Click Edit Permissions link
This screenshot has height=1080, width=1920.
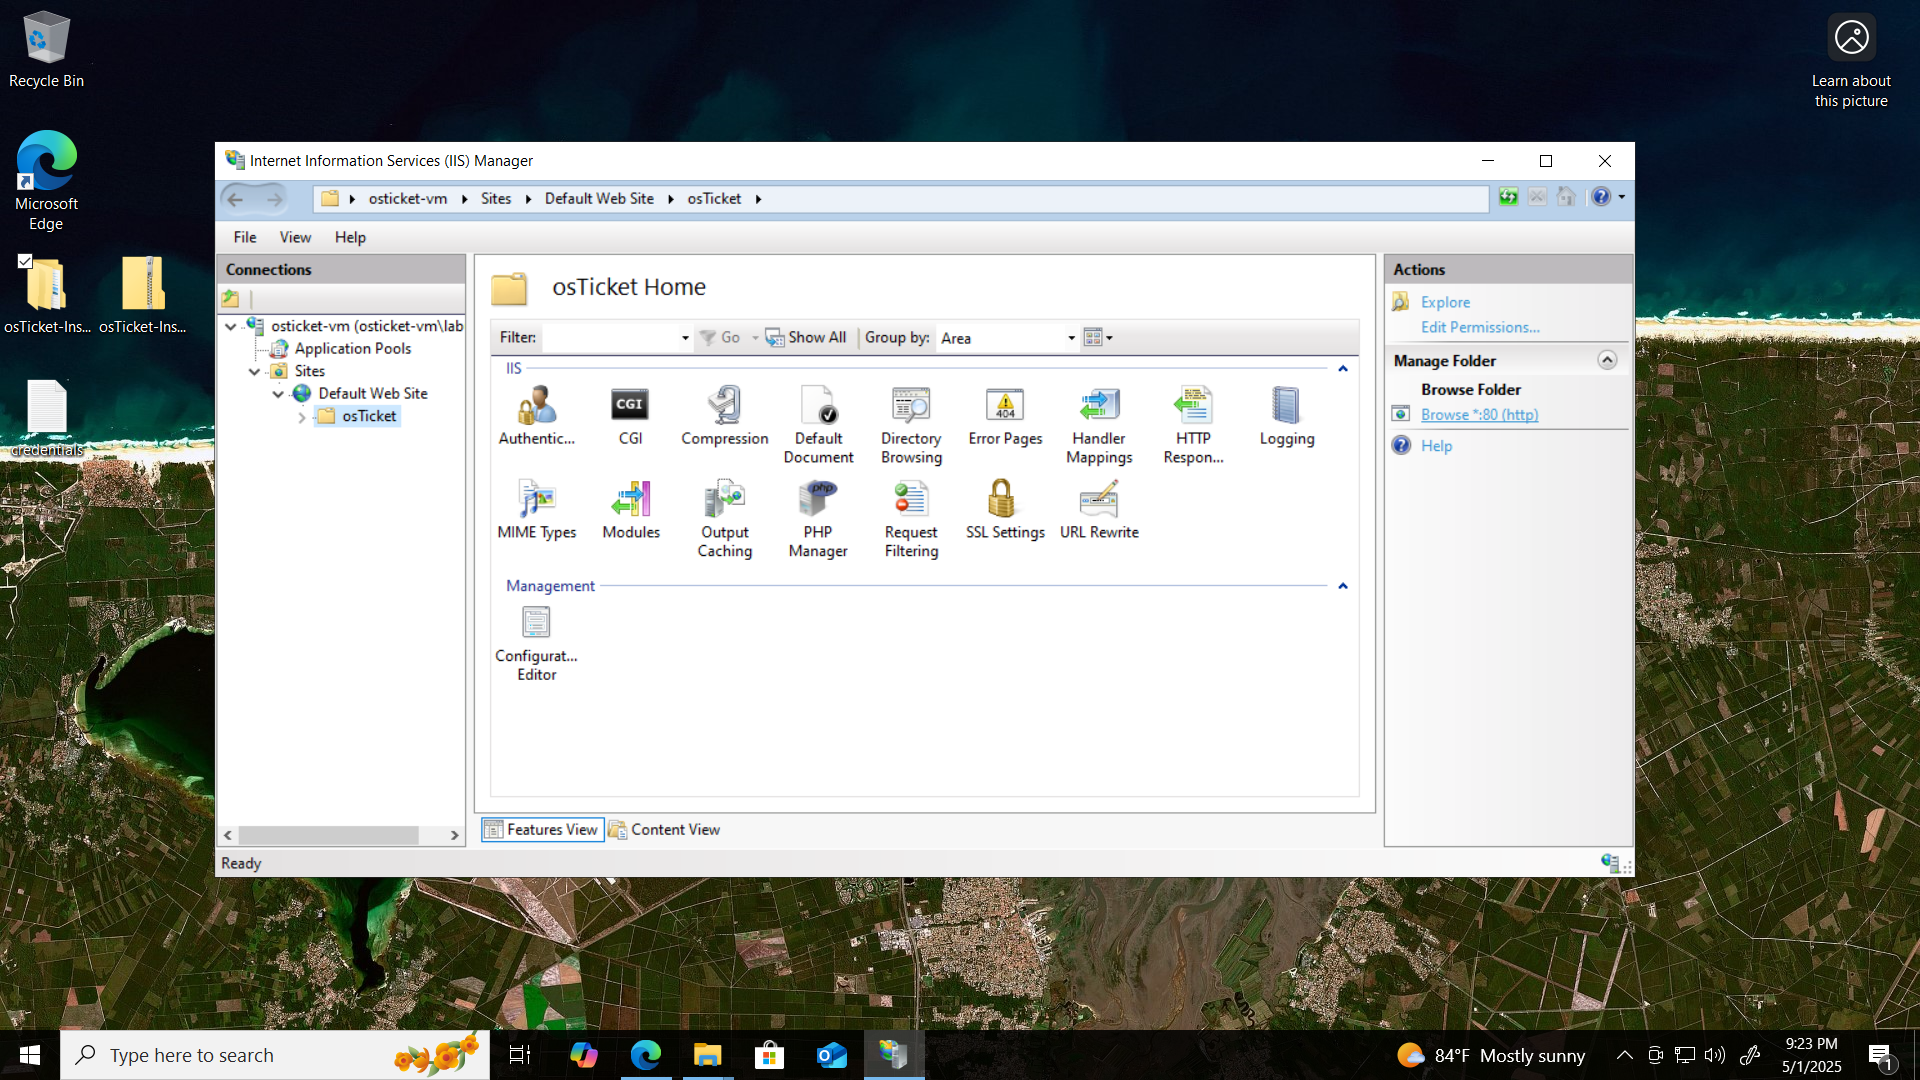[x=1480, y=327]
